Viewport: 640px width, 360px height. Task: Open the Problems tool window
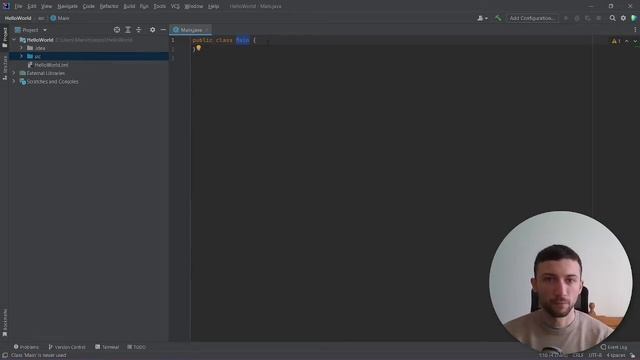coord(26,347)
